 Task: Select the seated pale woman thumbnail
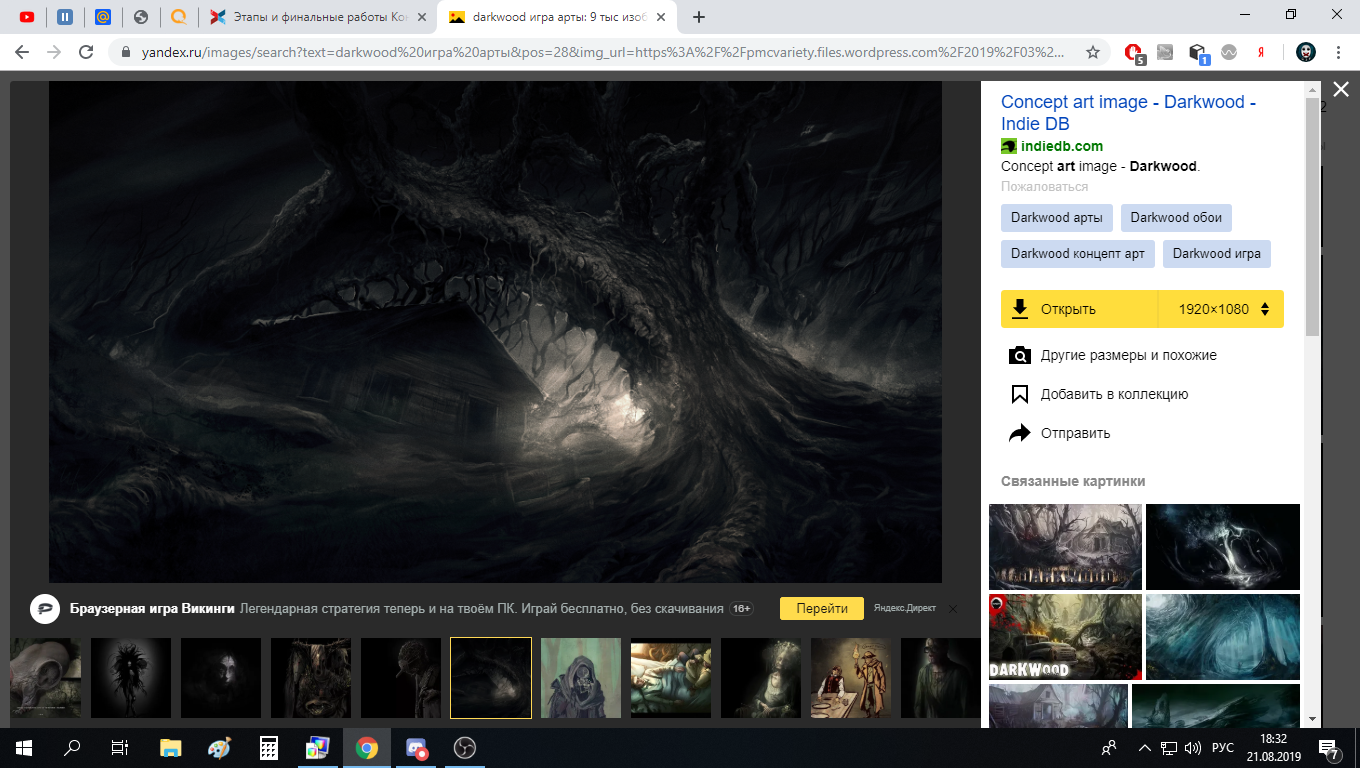[x=761, y=678]
